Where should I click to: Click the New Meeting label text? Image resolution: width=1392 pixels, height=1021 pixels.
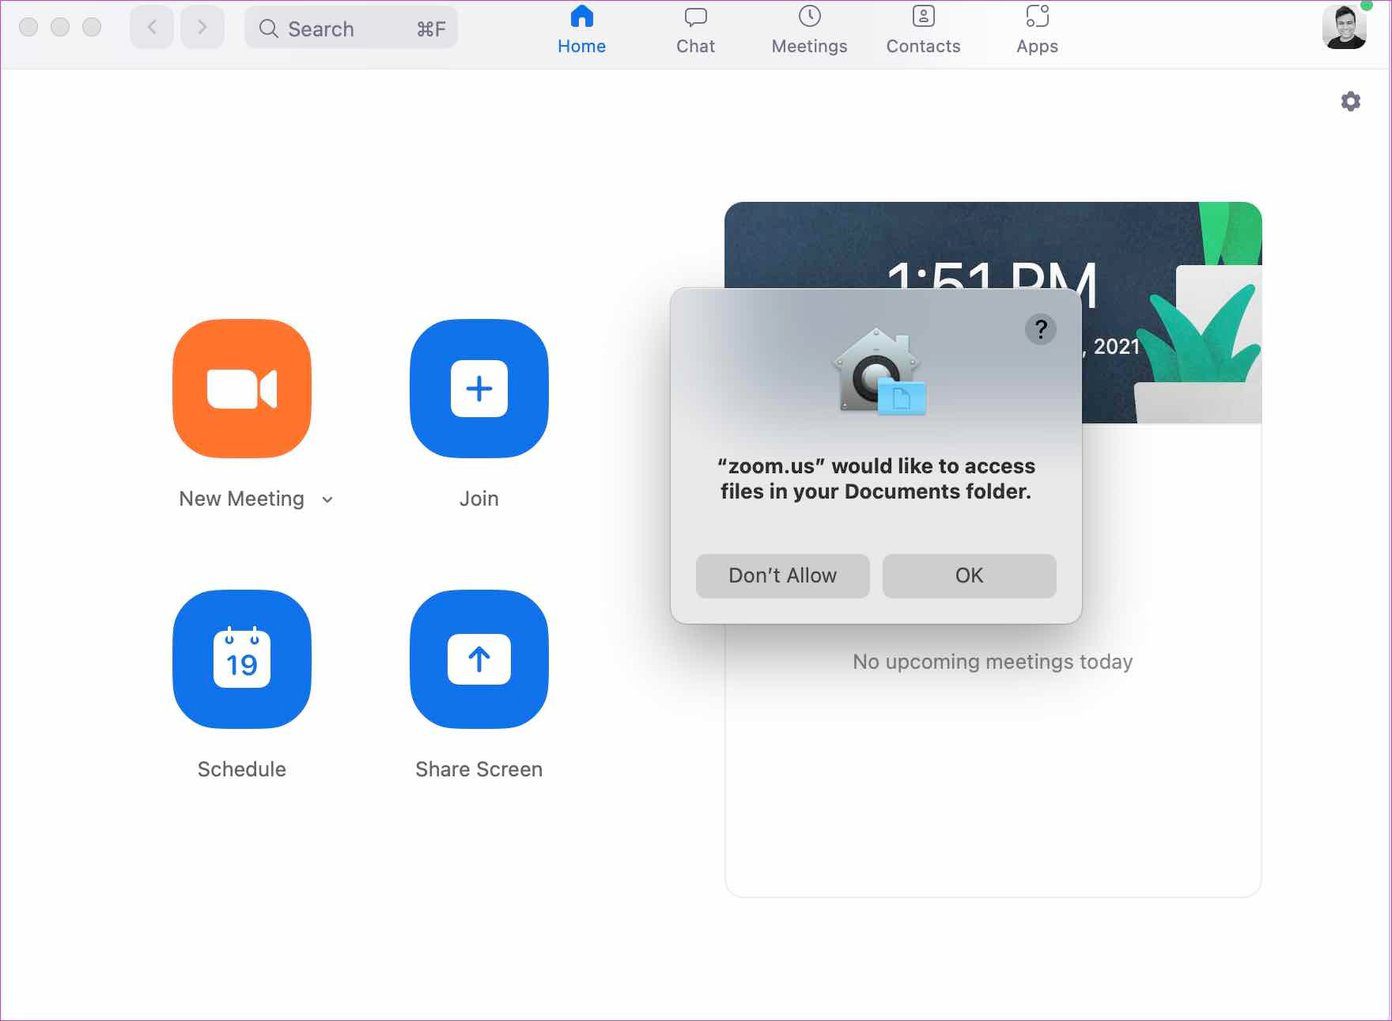pos(241,498)
